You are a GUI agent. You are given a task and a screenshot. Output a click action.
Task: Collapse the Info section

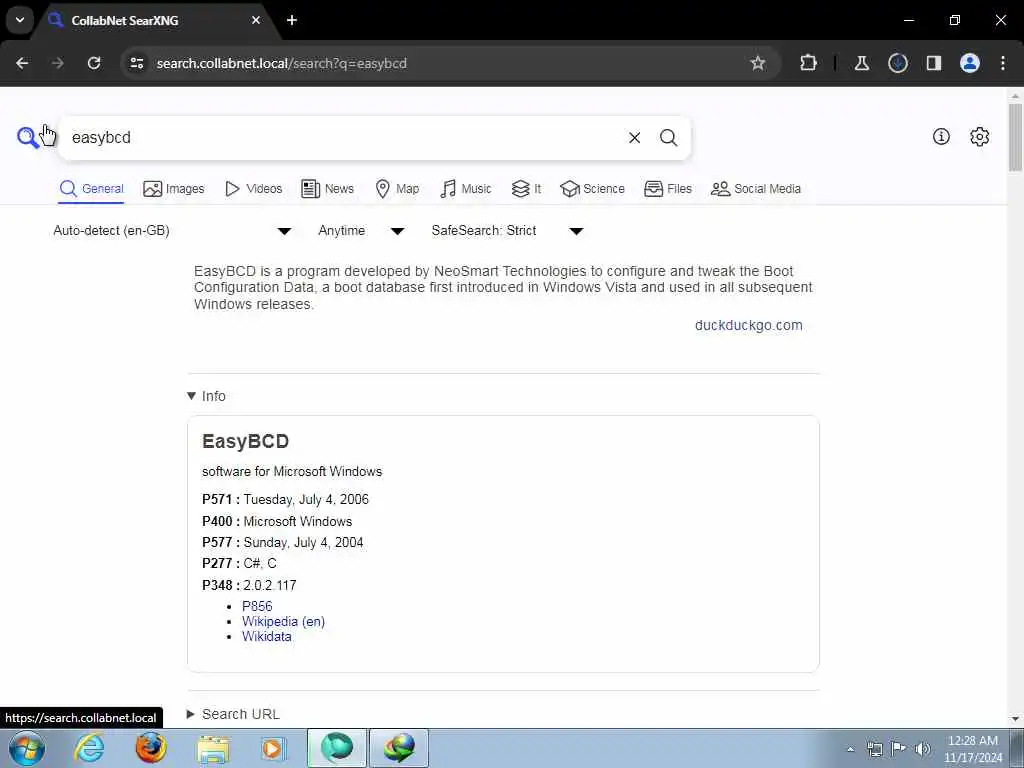(206, 396)
